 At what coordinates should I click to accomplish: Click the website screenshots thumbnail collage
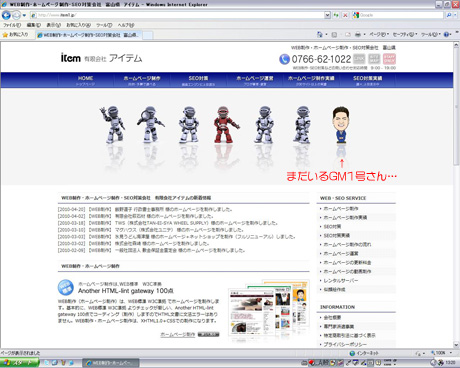[268, 310]
